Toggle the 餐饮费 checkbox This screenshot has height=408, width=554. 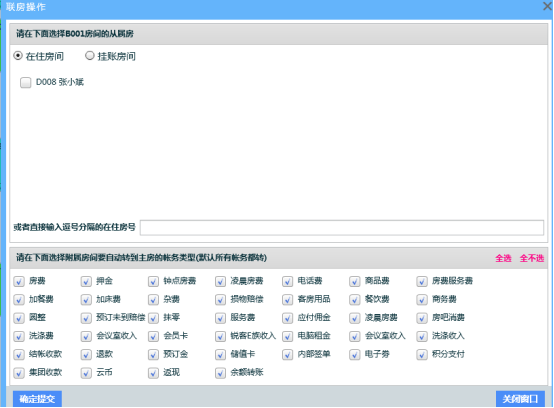(x=354, y=300)
